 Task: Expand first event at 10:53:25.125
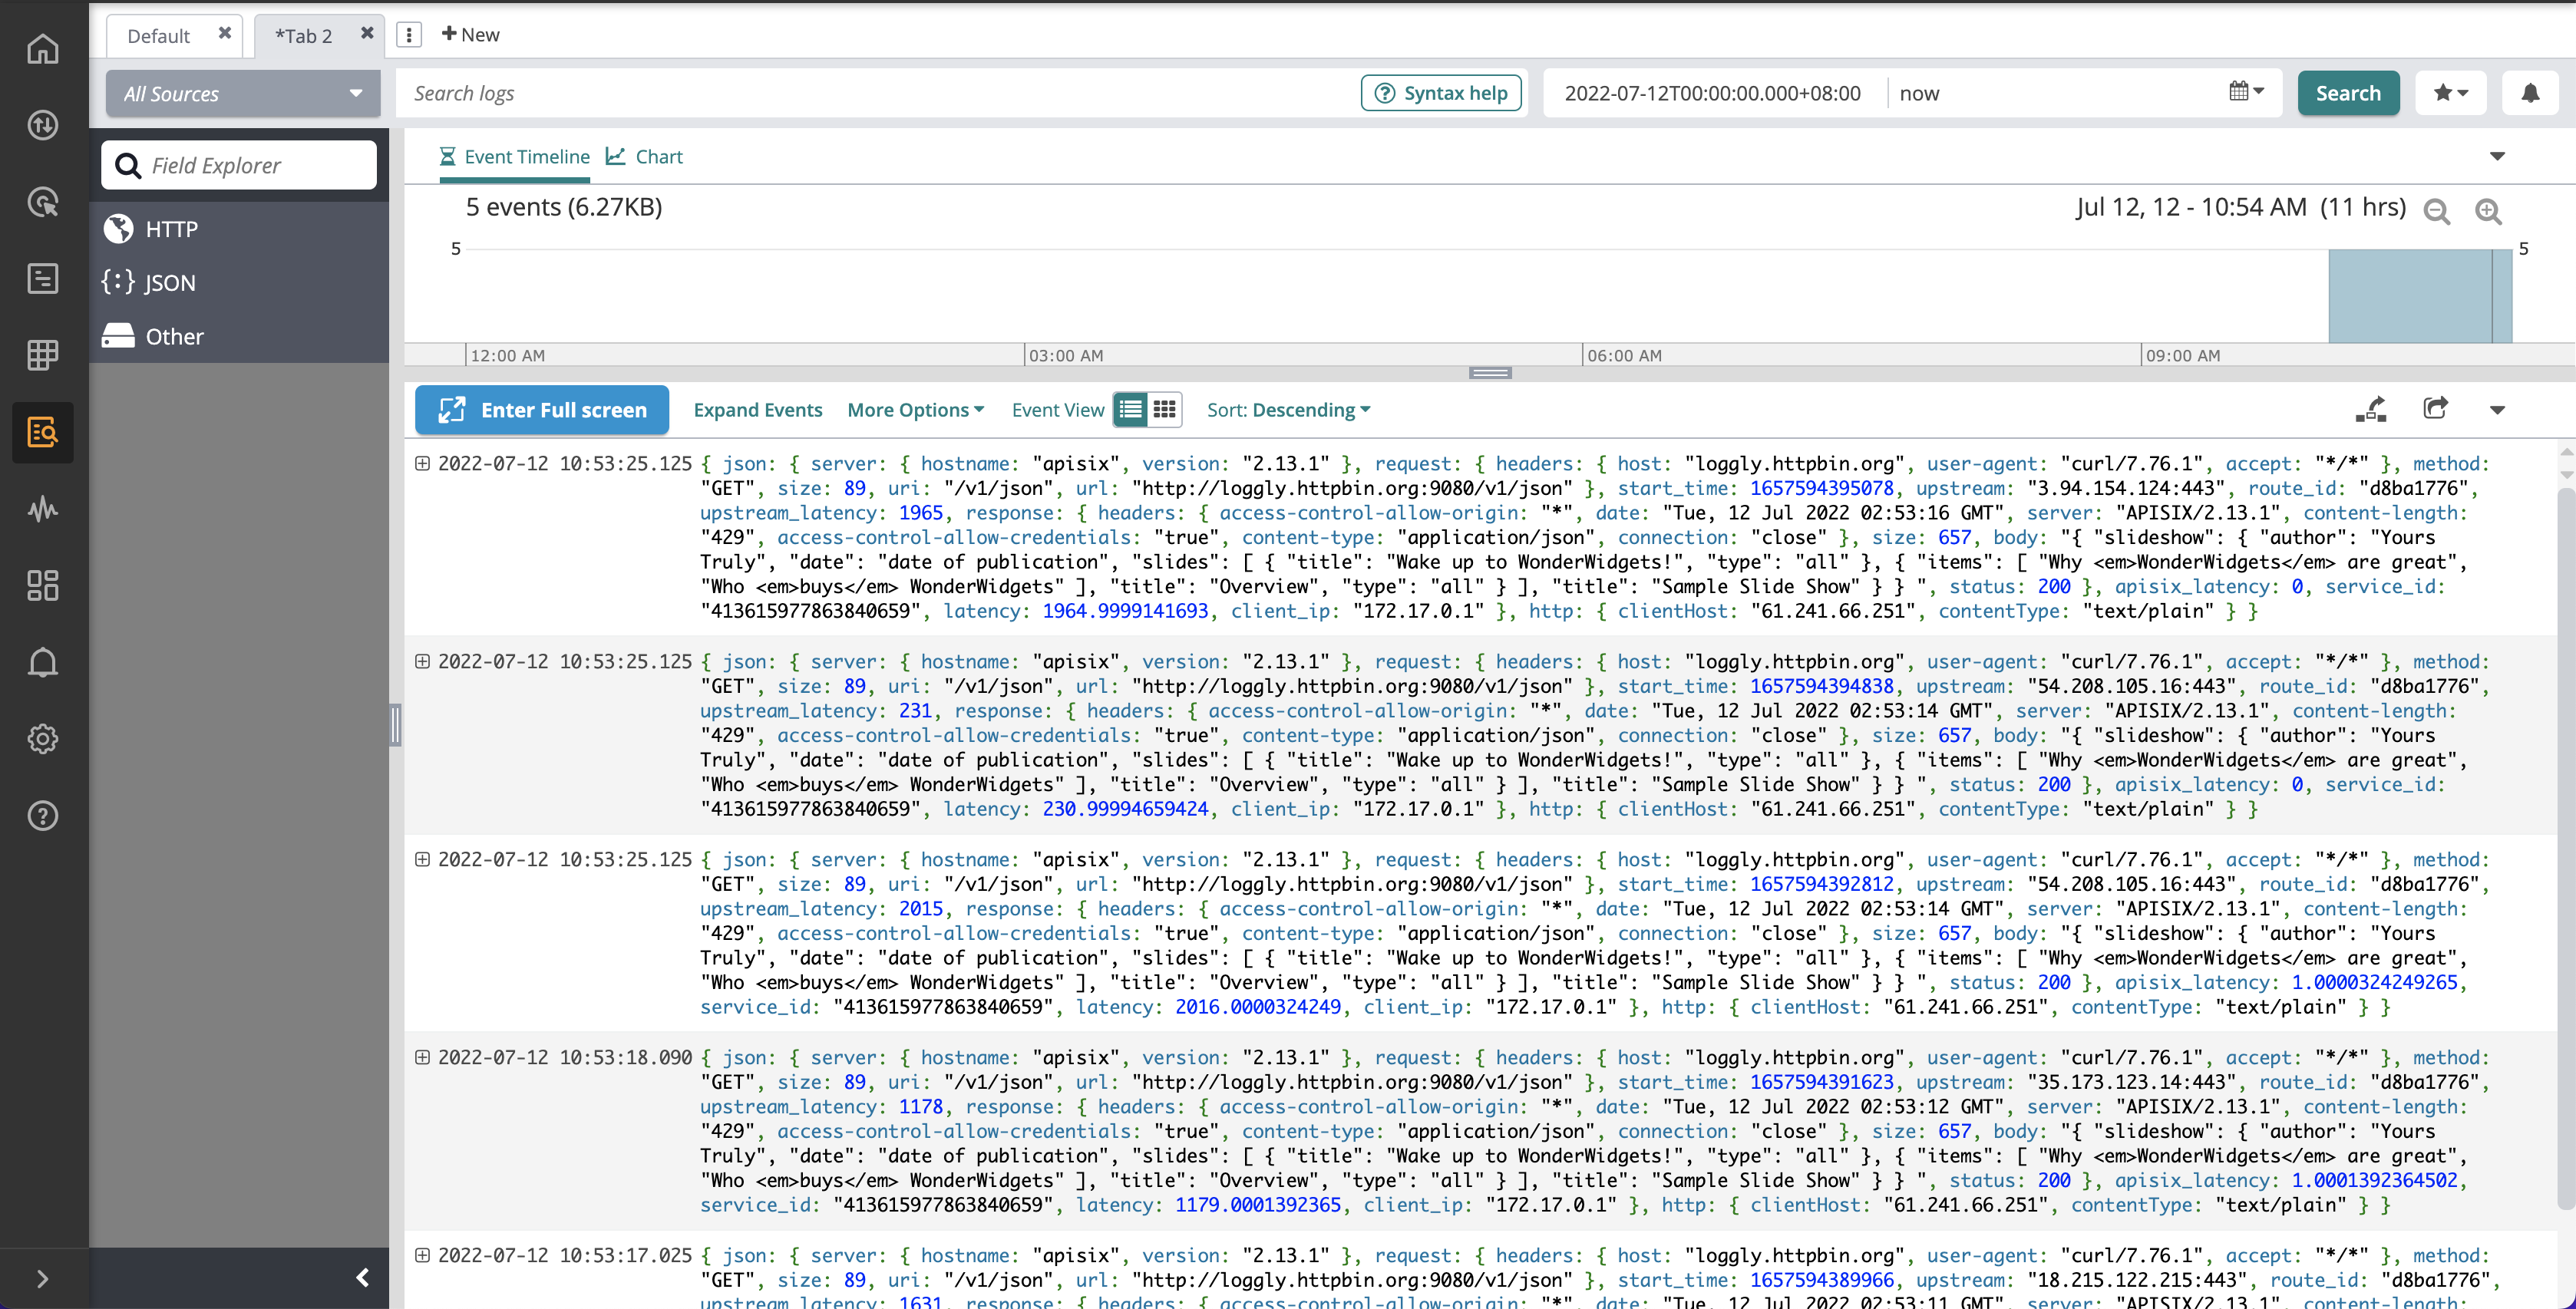point(422,464)
